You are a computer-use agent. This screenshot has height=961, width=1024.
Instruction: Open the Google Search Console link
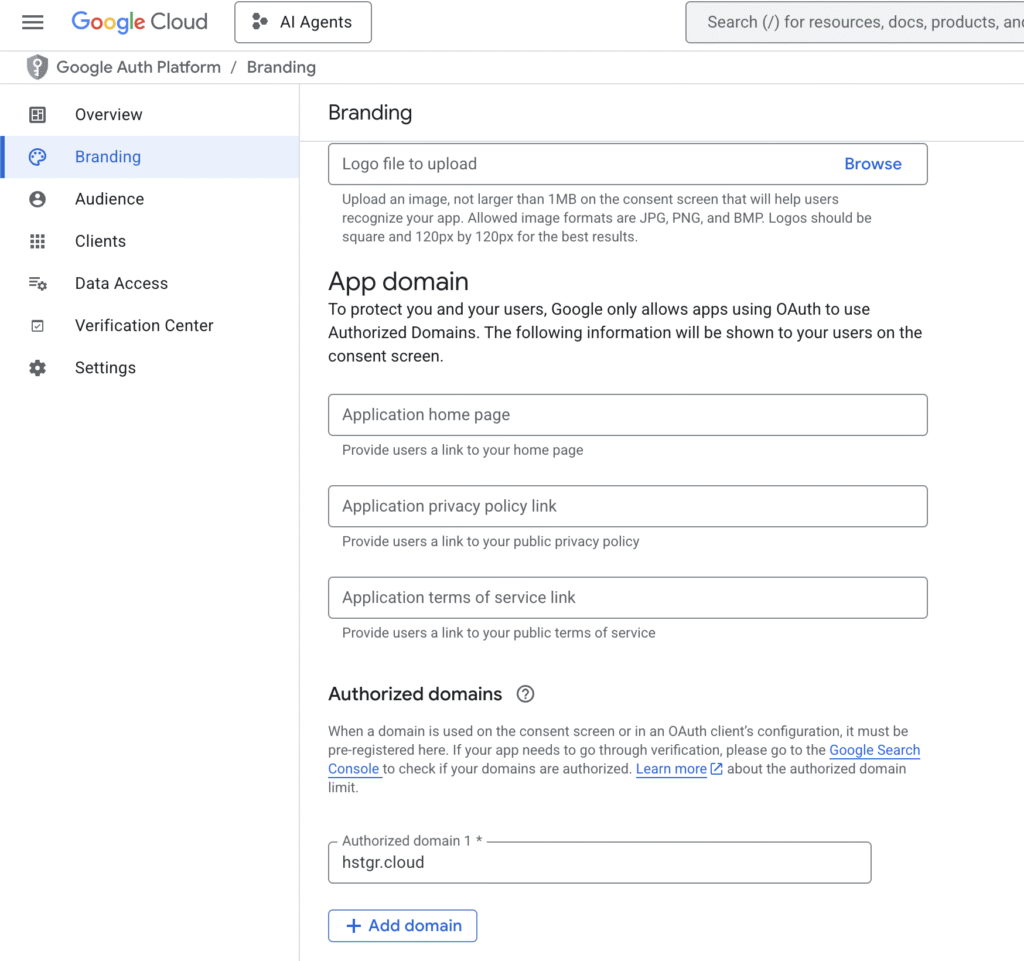[875, 750]
